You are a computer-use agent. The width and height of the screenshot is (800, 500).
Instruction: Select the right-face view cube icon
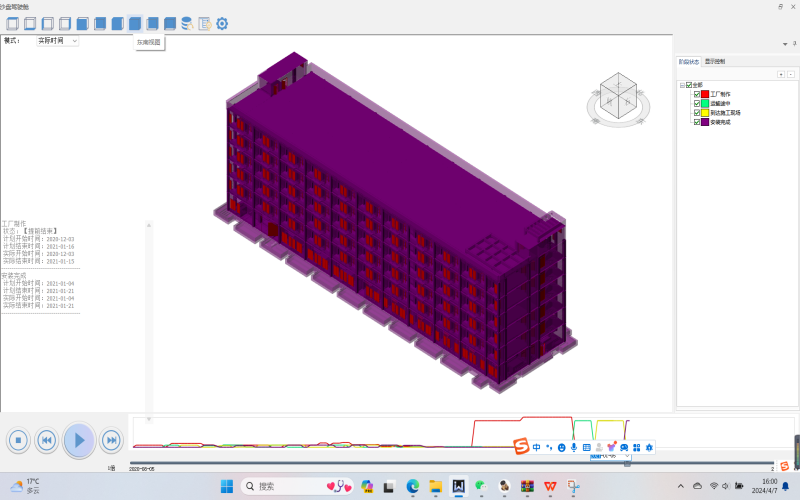(65, 23)
